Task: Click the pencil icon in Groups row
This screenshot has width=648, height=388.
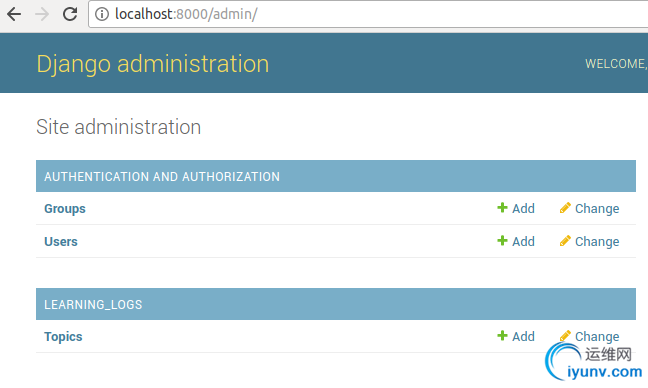Action: tap(565, 207)
